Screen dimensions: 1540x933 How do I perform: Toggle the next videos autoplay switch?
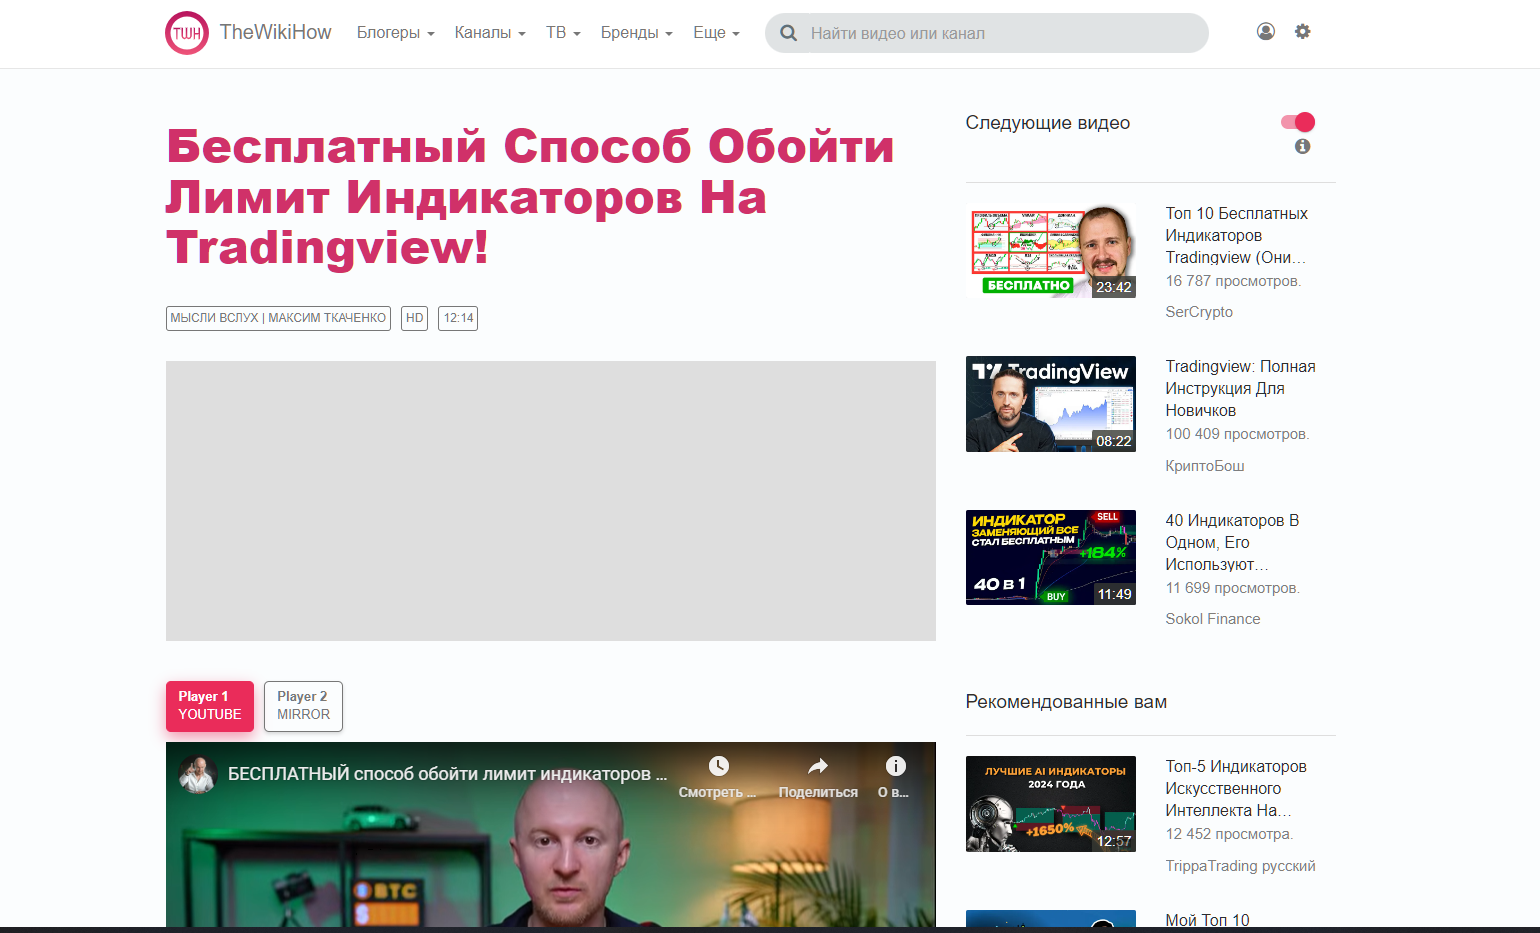tap(1298, 122)
